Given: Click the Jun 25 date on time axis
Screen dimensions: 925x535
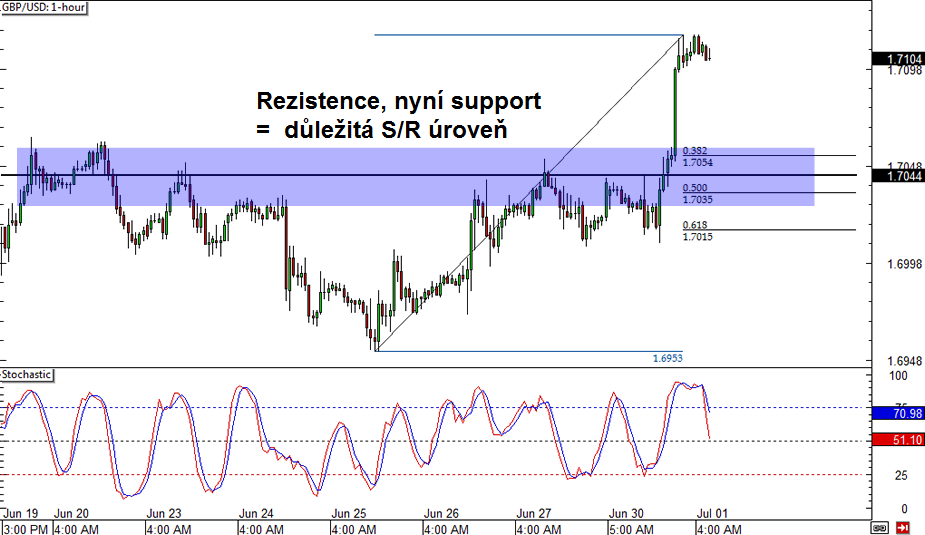Looking at the screenshot, I should (349, 514).
